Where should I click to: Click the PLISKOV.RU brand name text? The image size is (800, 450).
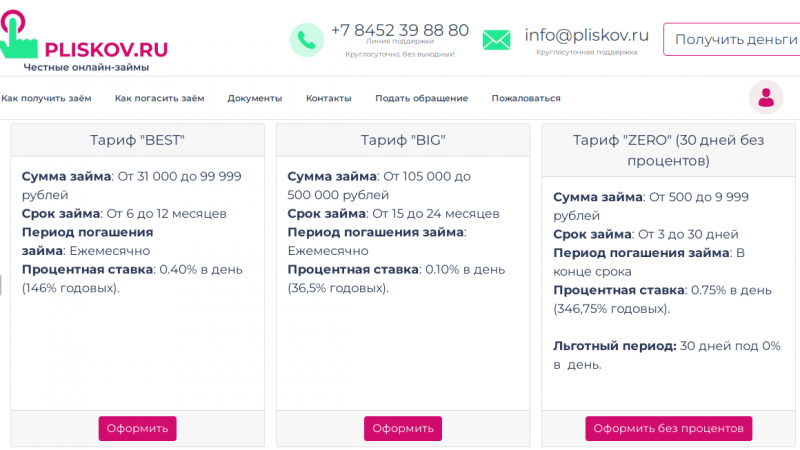[x=106, y=49]
